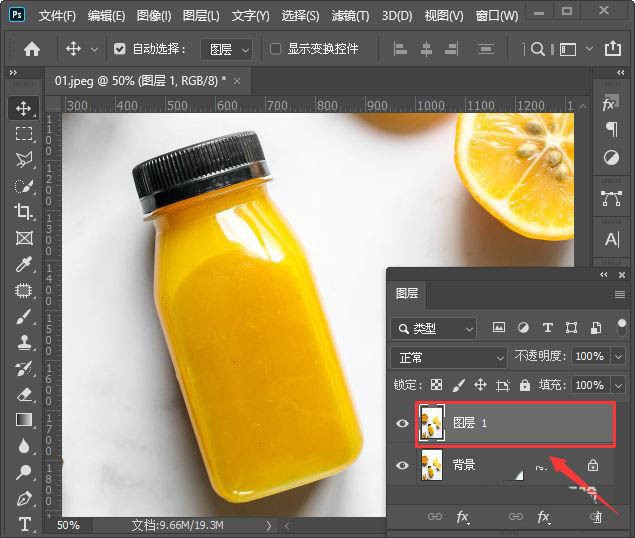Select the Polygonal Lasso tool

tap(23, 160)
